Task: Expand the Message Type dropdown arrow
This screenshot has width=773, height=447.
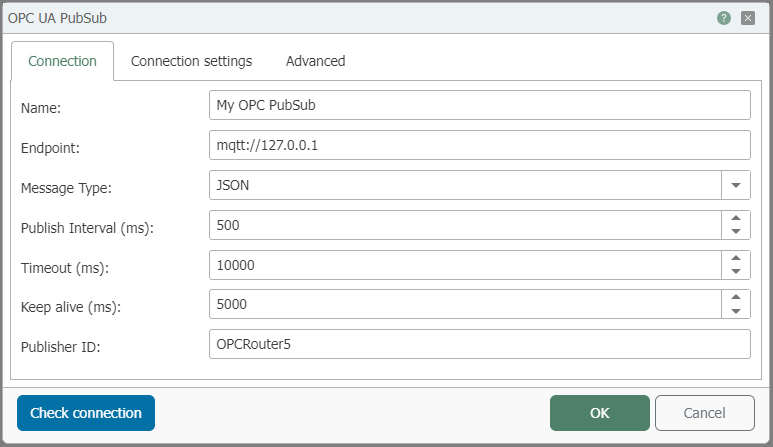Action: point(736,185)
